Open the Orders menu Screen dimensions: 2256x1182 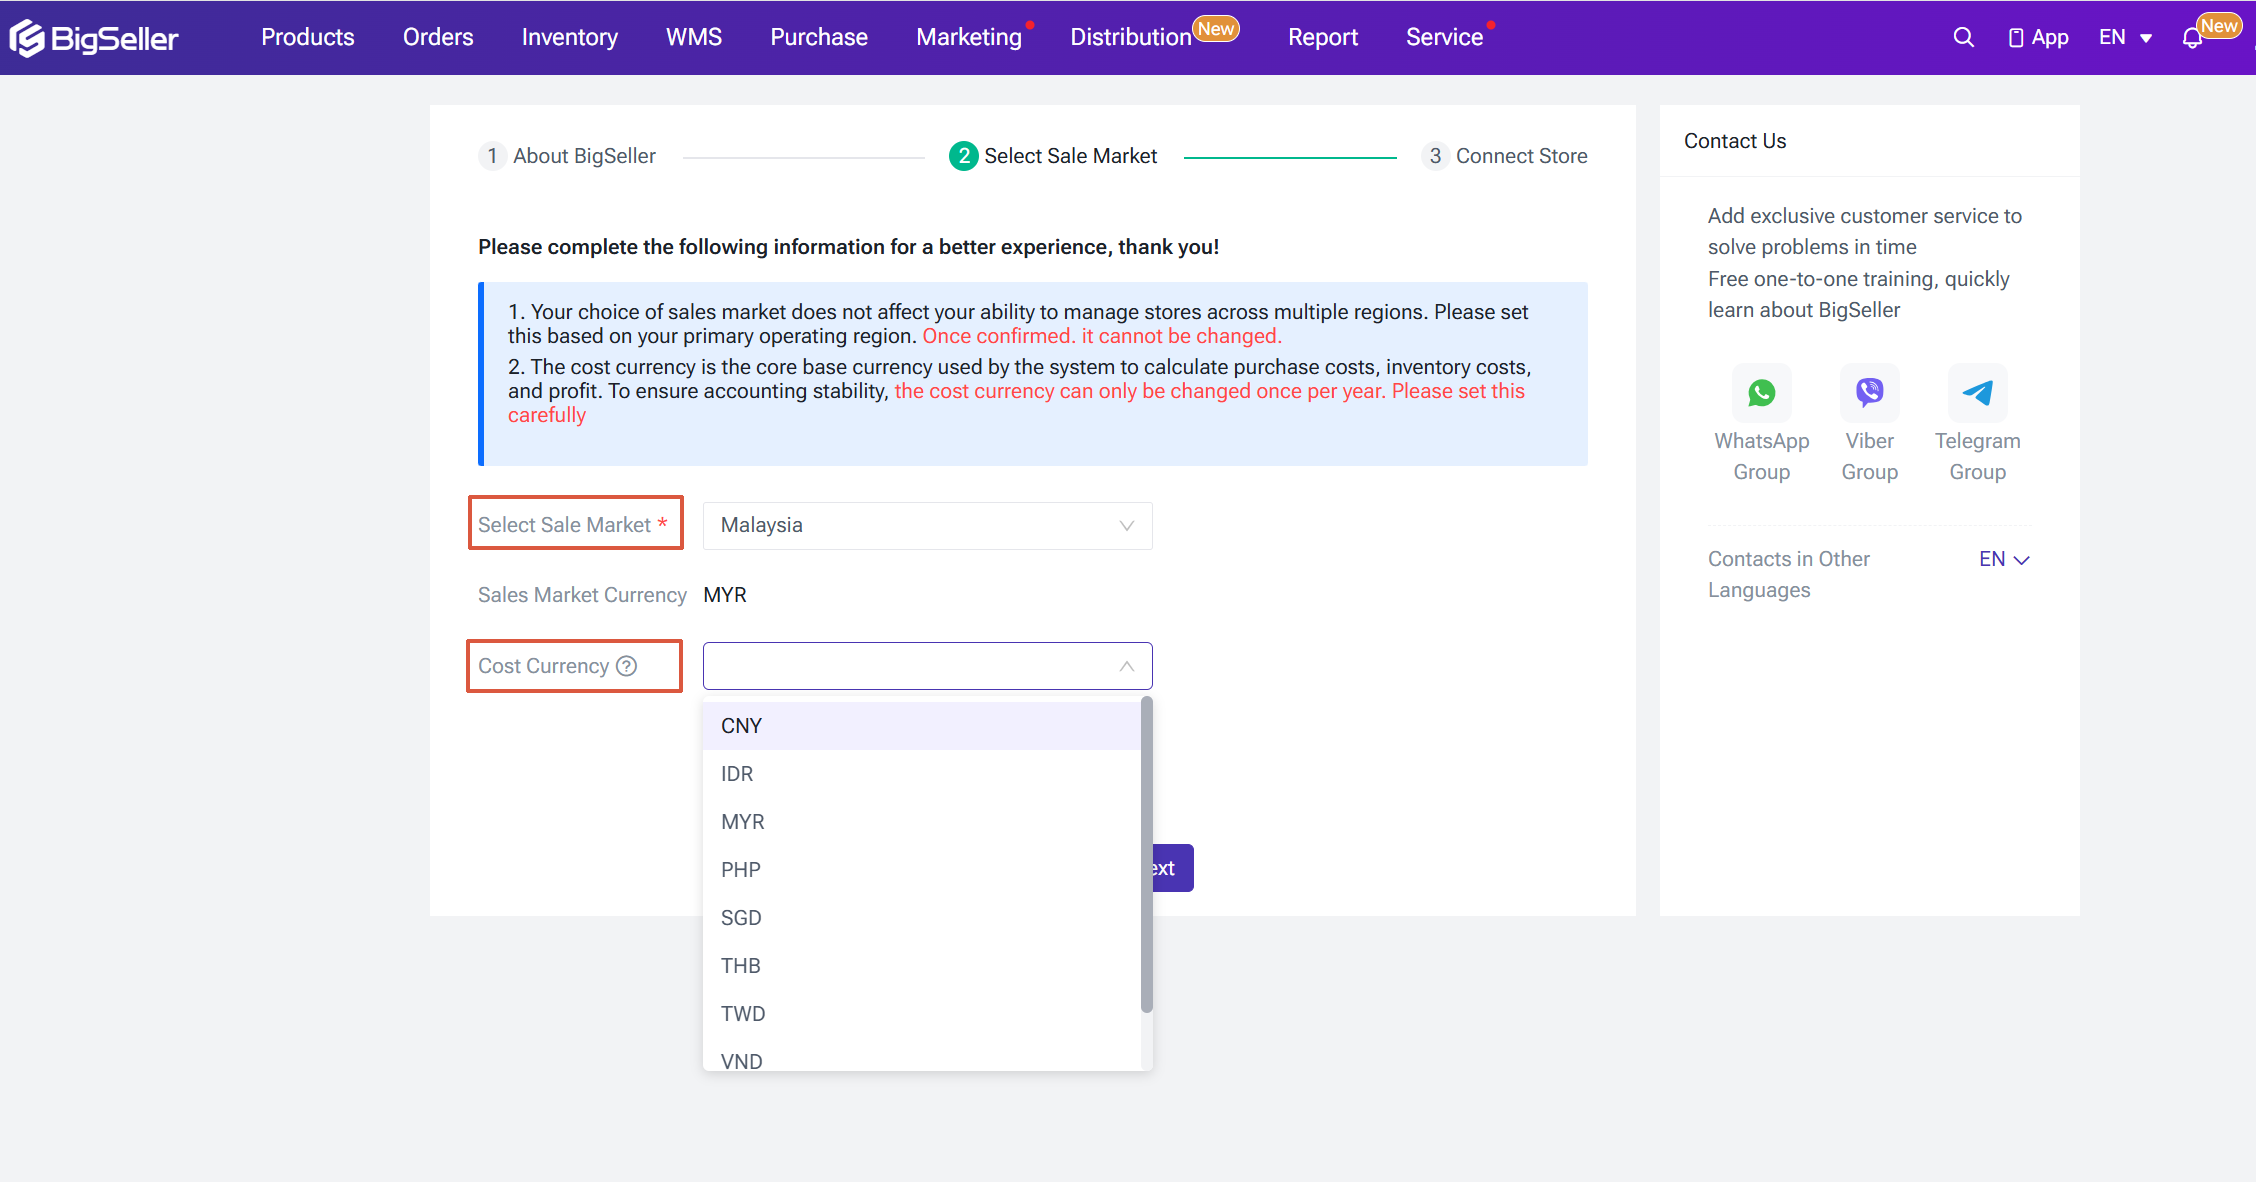(438, 37)
